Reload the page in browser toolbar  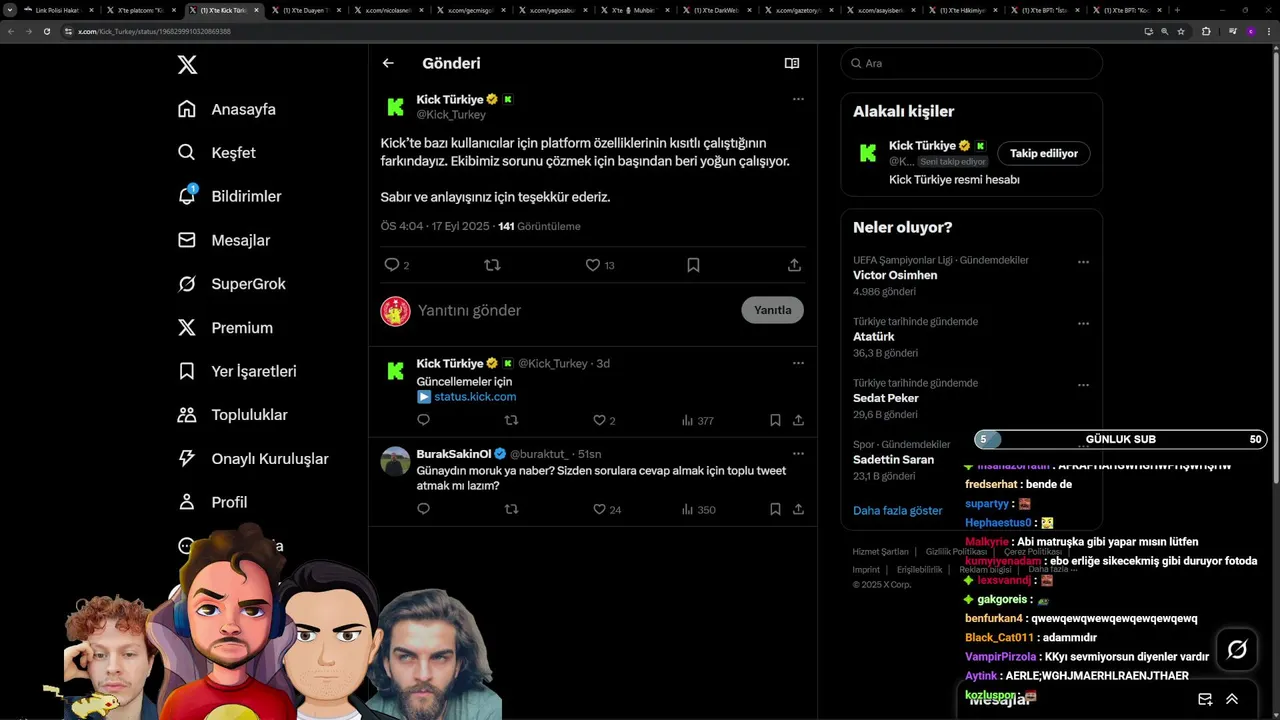pyautogui.click(x=47, y=31)
